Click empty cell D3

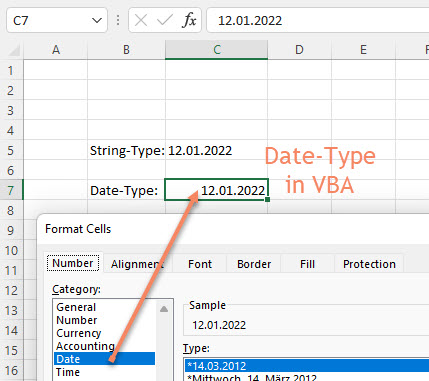click(x=299, y=110)
